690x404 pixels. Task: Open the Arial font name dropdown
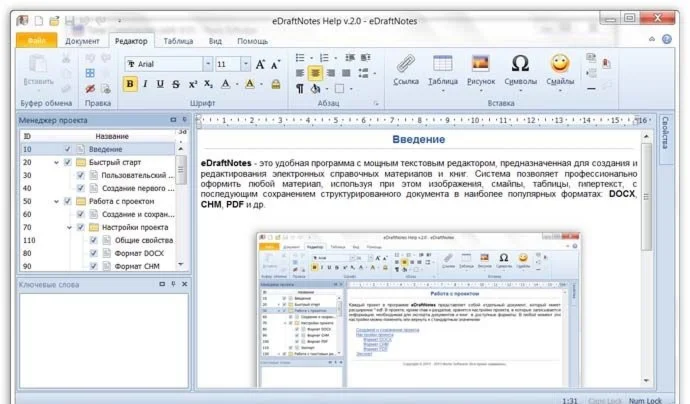pos(208,64)
